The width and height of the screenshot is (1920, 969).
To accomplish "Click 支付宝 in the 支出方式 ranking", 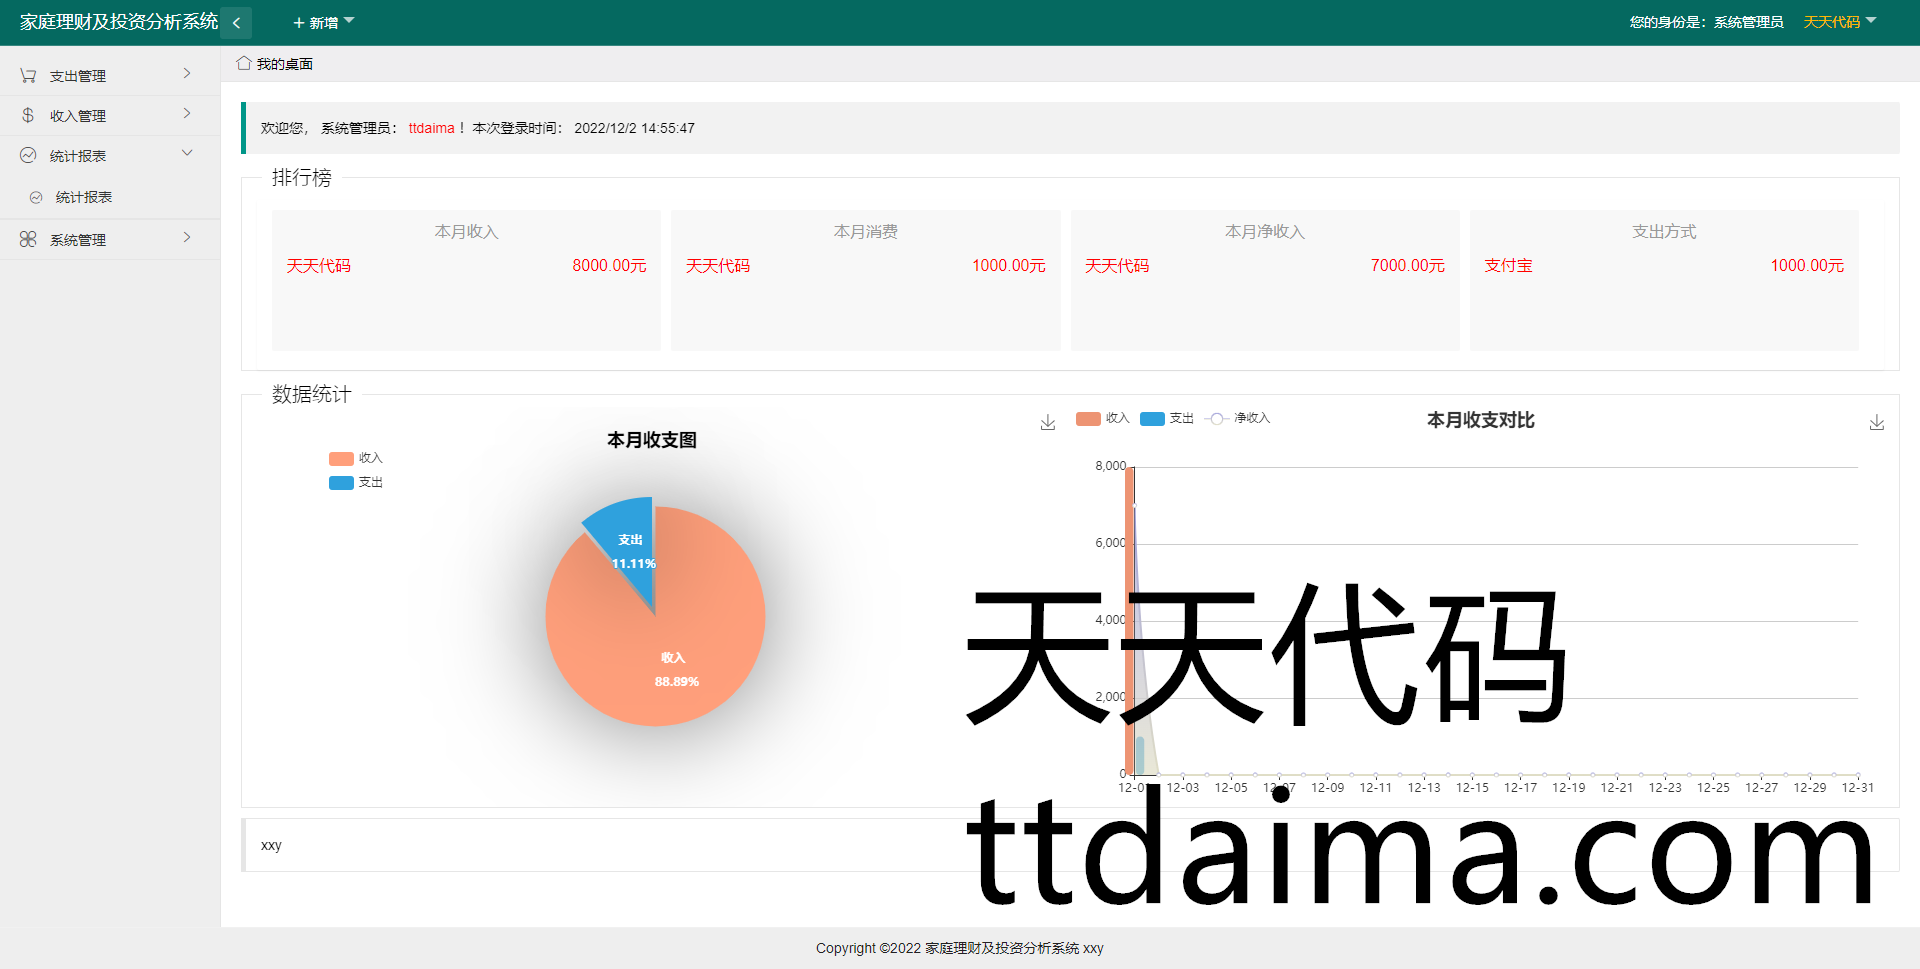I will (x=1508, y=265).
